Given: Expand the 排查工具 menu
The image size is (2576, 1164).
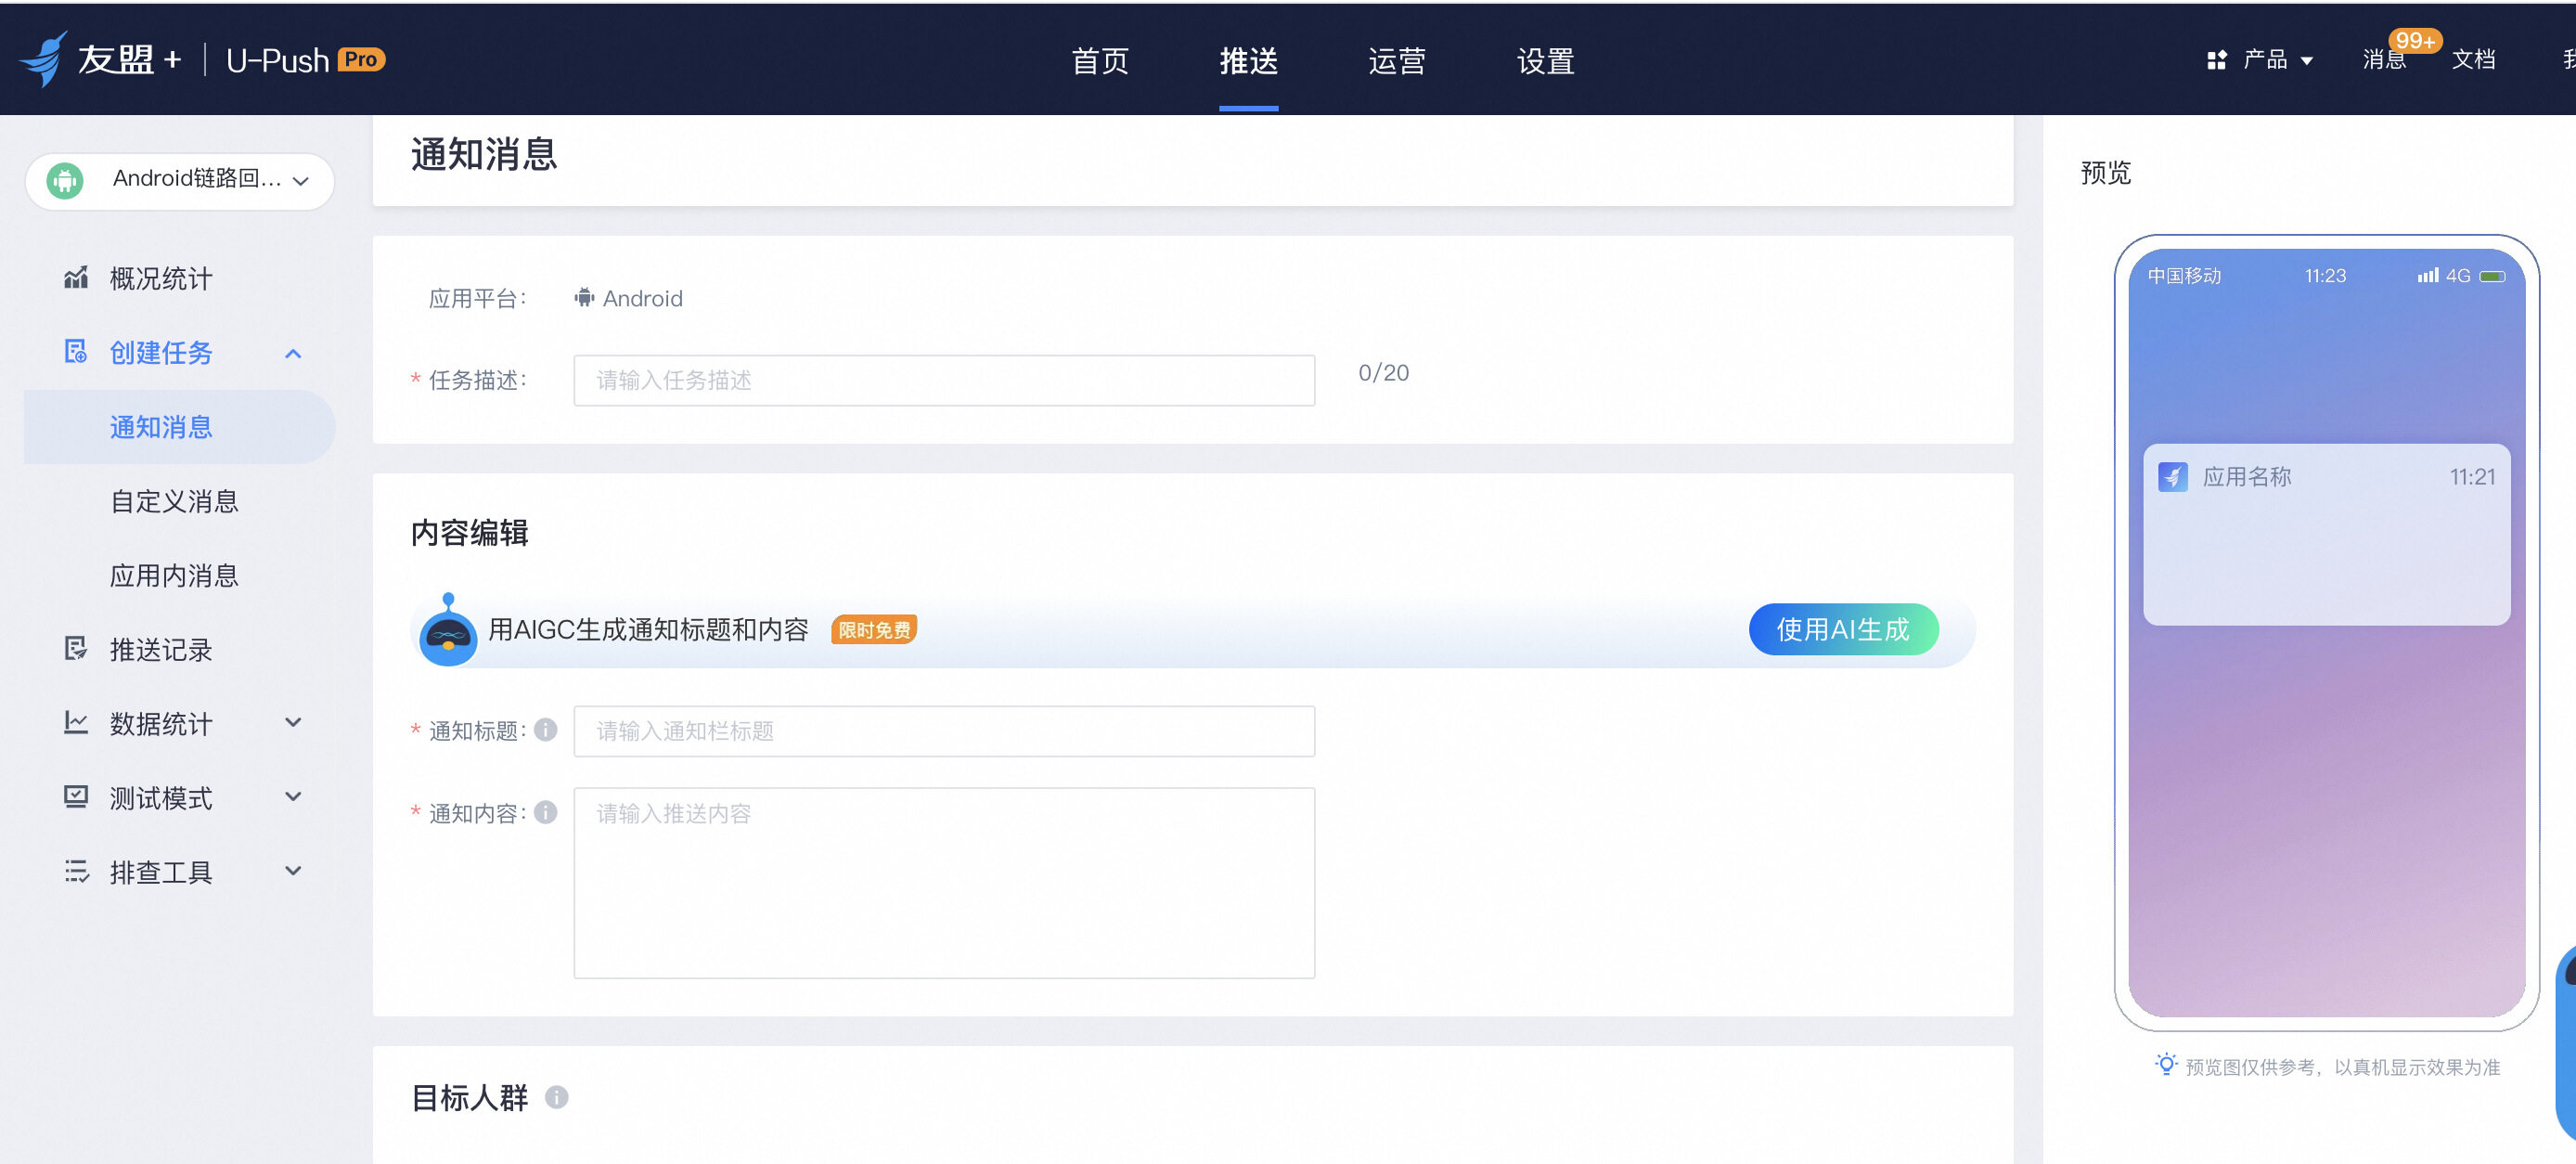Looking at the screenshot, I should pyautogui.click(x=293, y=870).
